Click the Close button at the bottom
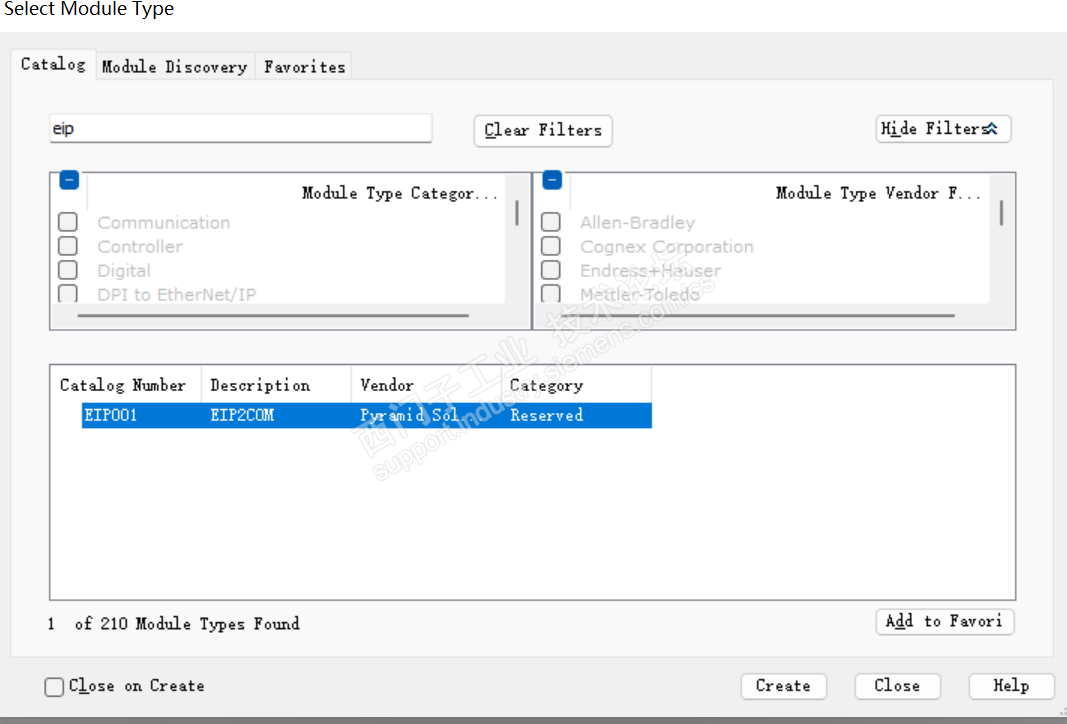Screen dimensions: 1067x724 [897, 686]
